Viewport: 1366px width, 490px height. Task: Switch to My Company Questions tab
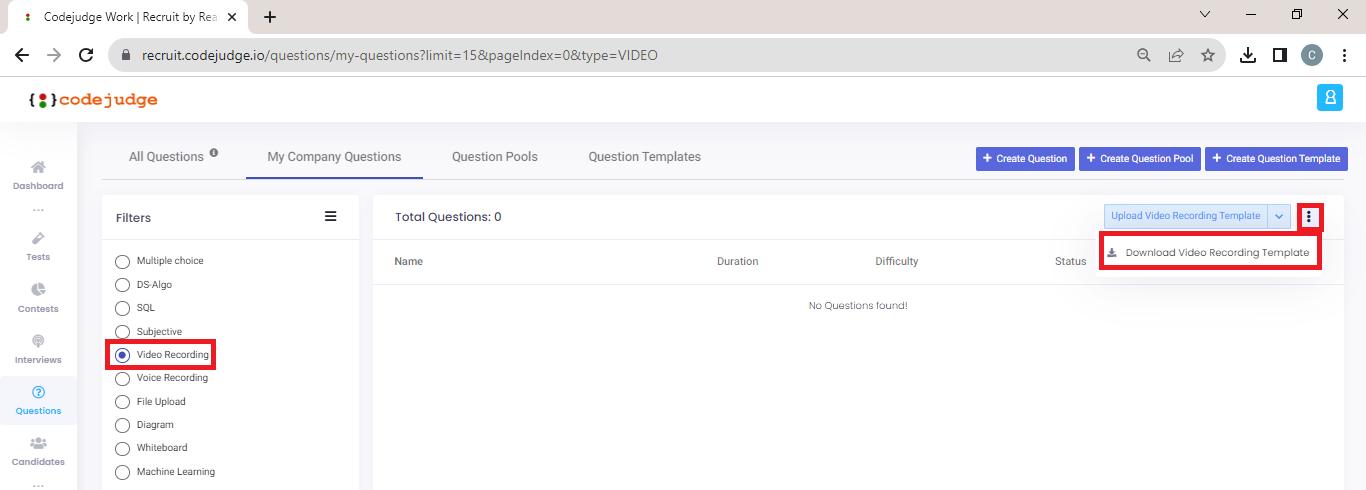tap(334, 157)
